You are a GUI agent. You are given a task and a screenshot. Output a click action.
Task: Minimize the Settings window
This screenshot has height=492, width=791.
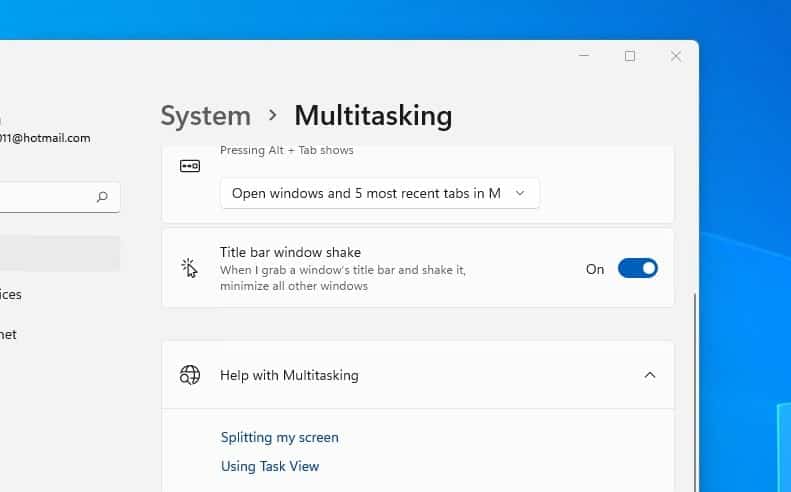pos(583,56)
